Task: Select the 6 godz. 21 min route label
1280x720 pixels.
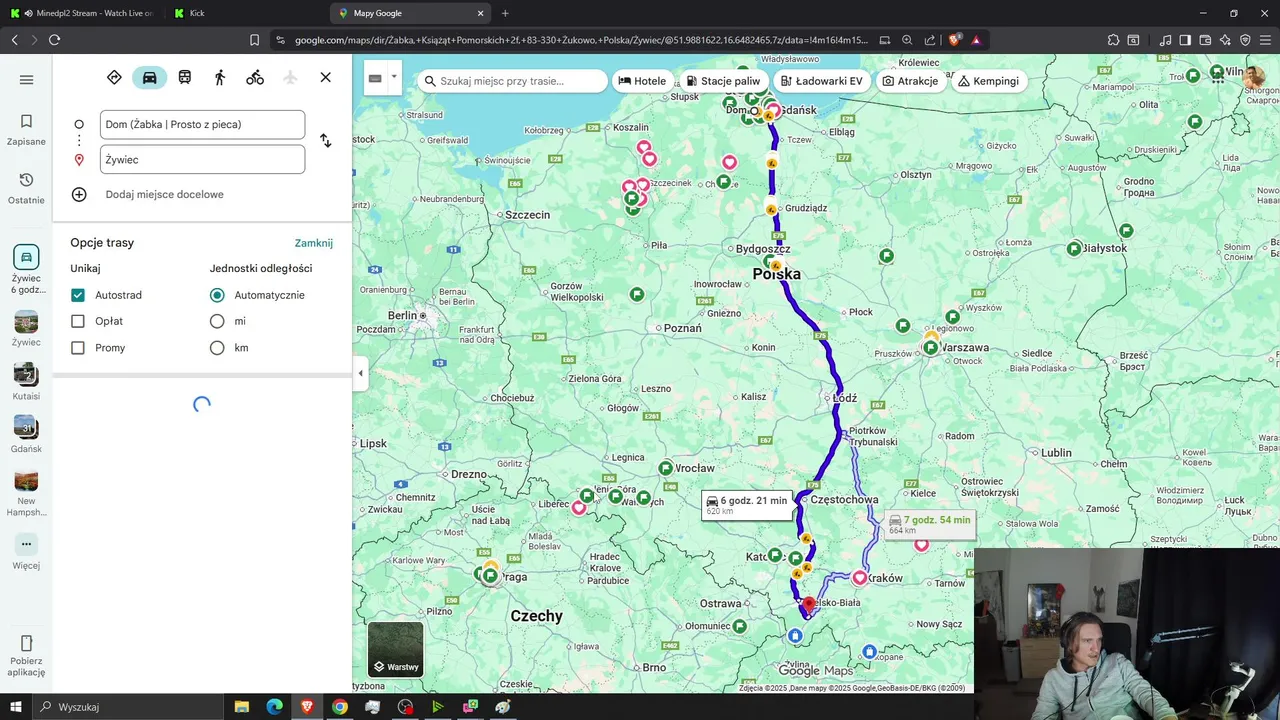Action: [747, 504]
